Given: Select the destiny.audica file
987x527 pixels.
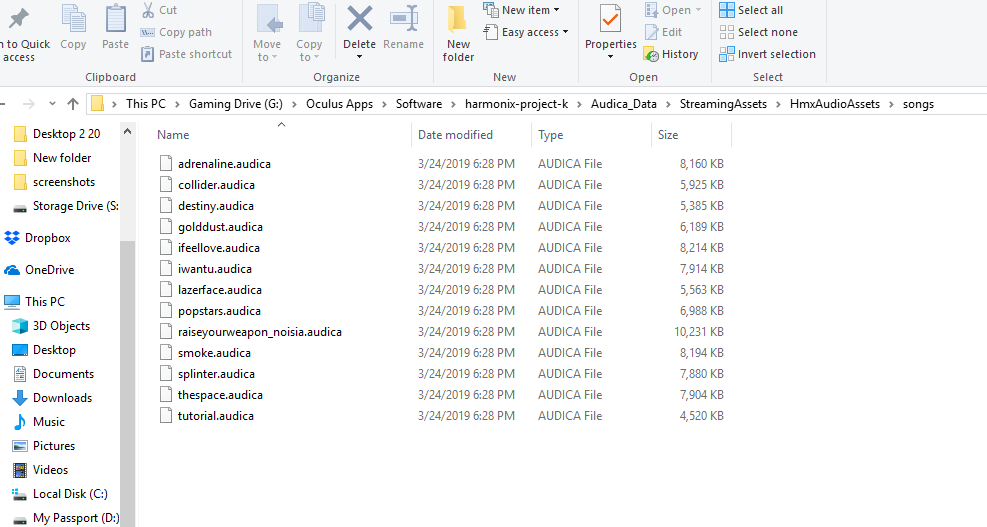Looking at the screenshot, I should tap(216, 206).
